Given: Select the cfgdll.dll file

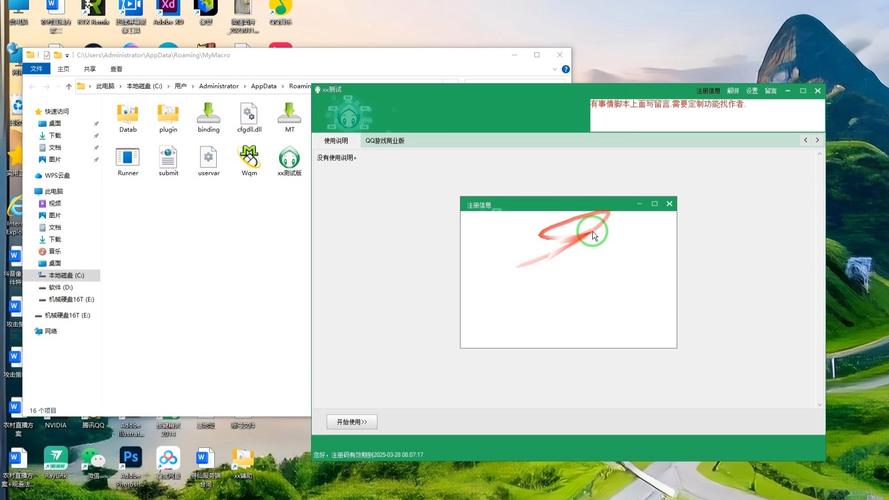Looking at the screenshot, I should coord(249,117).
